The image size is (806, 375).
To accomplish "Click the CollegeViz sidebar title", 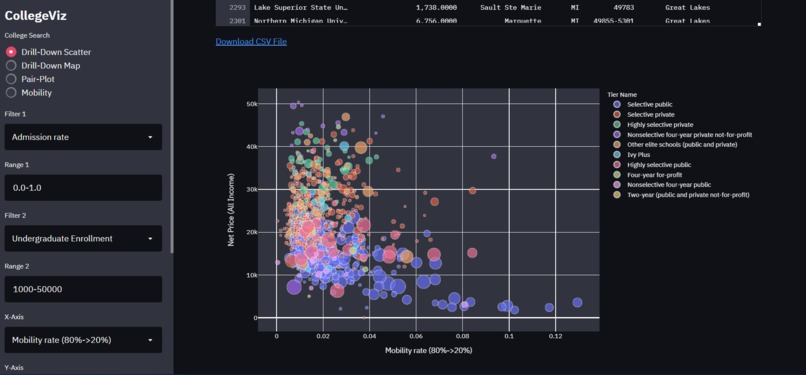I will click(x=35, y=15).
